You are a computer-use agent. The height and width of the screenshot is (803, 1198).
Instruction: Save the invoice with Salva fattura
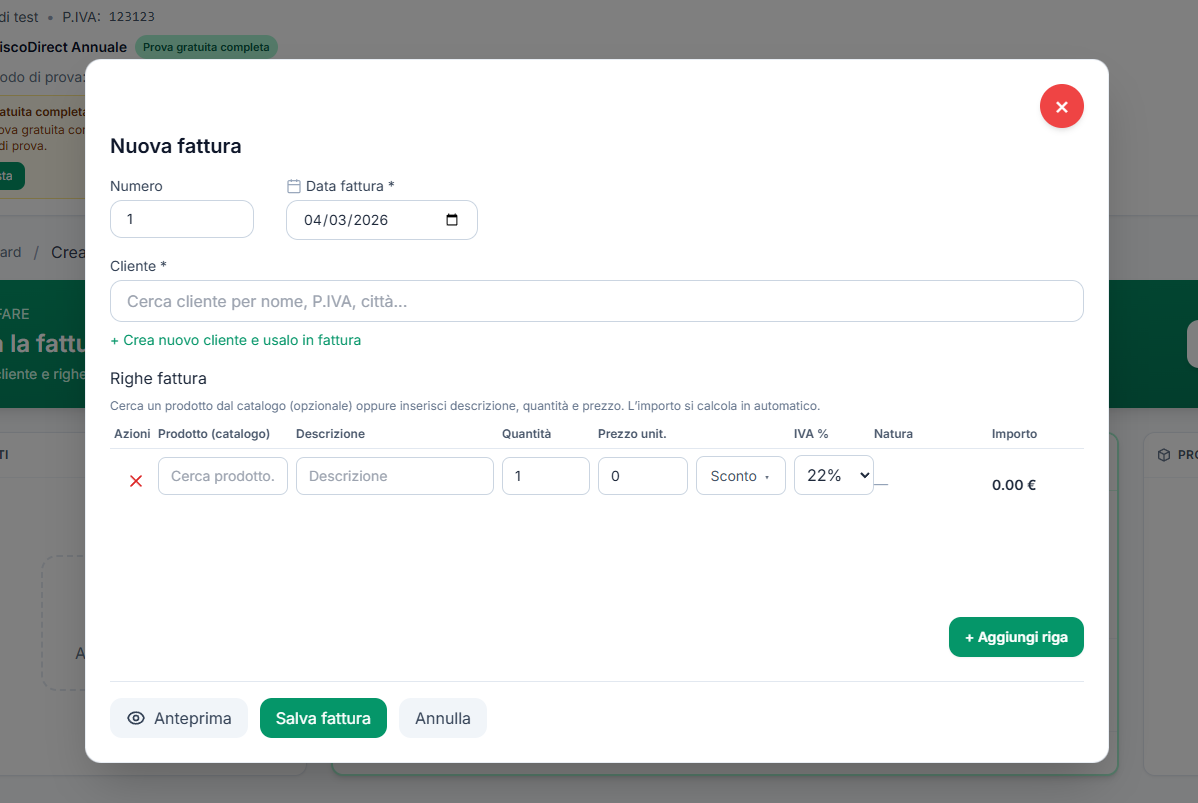point(323,718)
